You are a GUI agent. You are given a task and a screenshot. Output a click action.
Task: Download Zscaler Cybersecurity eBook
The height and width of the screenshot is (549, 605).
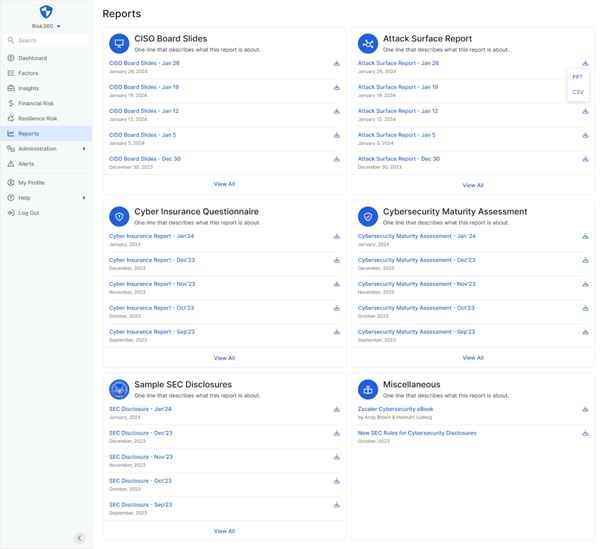click(586, 409)
